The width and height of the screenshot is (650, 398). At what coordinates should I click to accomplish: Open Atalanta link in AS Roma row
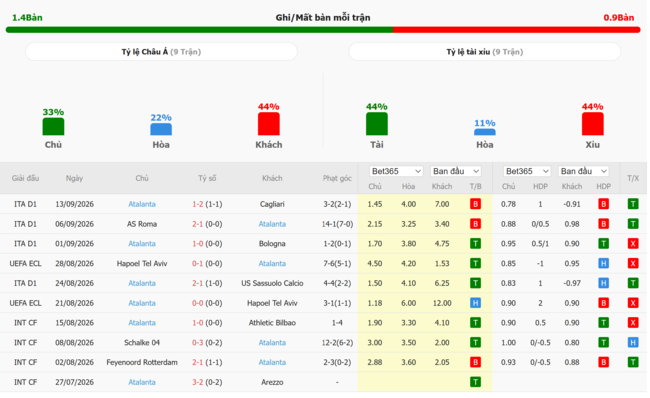tap(272, 224)
